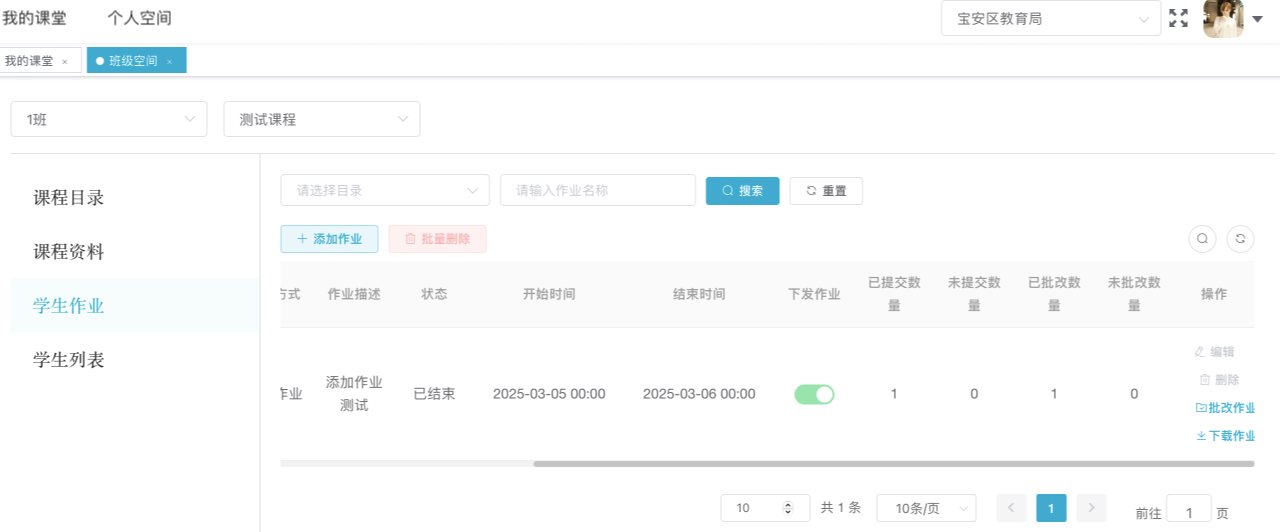
Task: Open the 测试课程 course dropdown
Action: (x=321, y=119)
